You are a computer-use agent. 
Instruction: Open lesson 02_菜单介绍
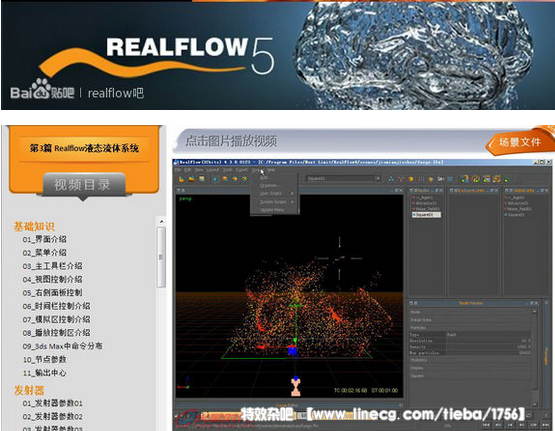pyautogui.click(x=45, y=252)
